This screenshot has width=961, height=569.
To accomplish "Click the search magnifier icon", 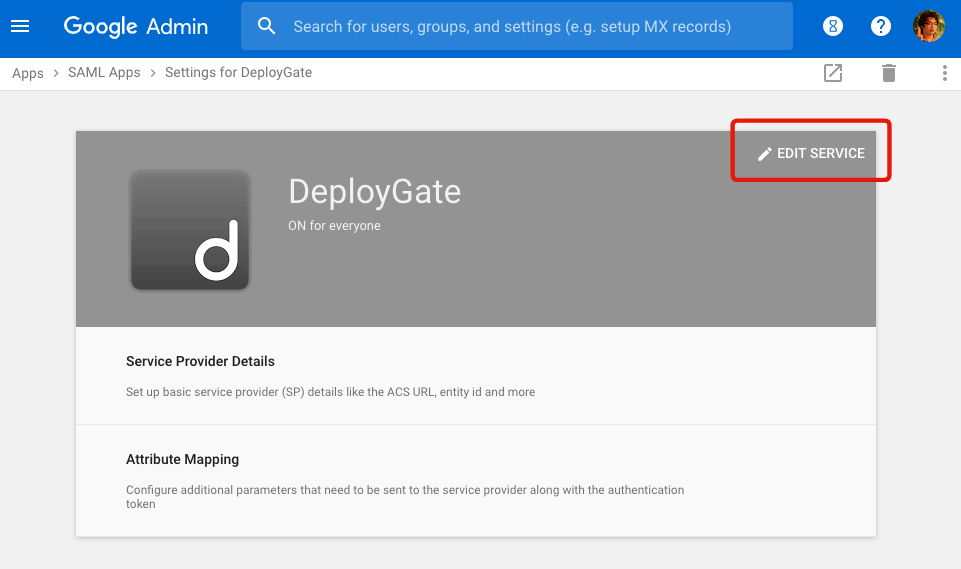I will pos(267,26).
